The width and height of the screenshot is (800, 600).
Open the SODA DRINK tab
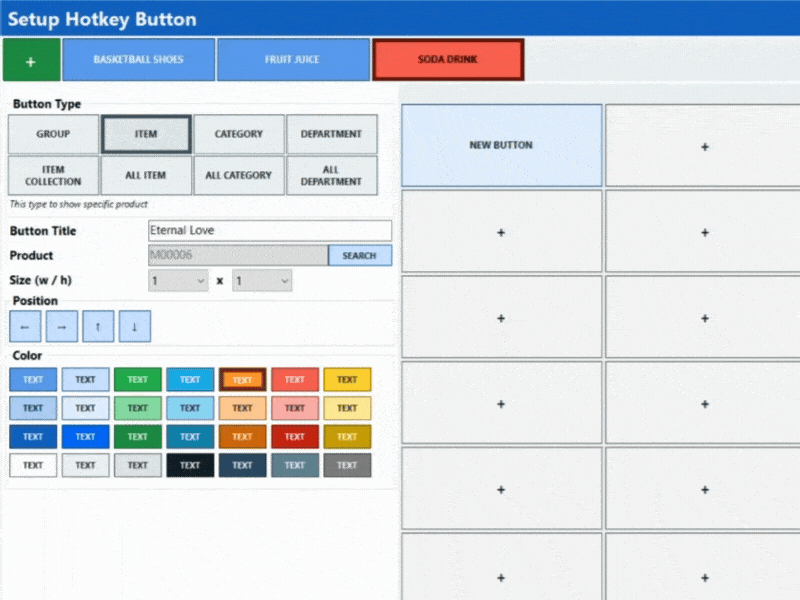tap(447, 60)
